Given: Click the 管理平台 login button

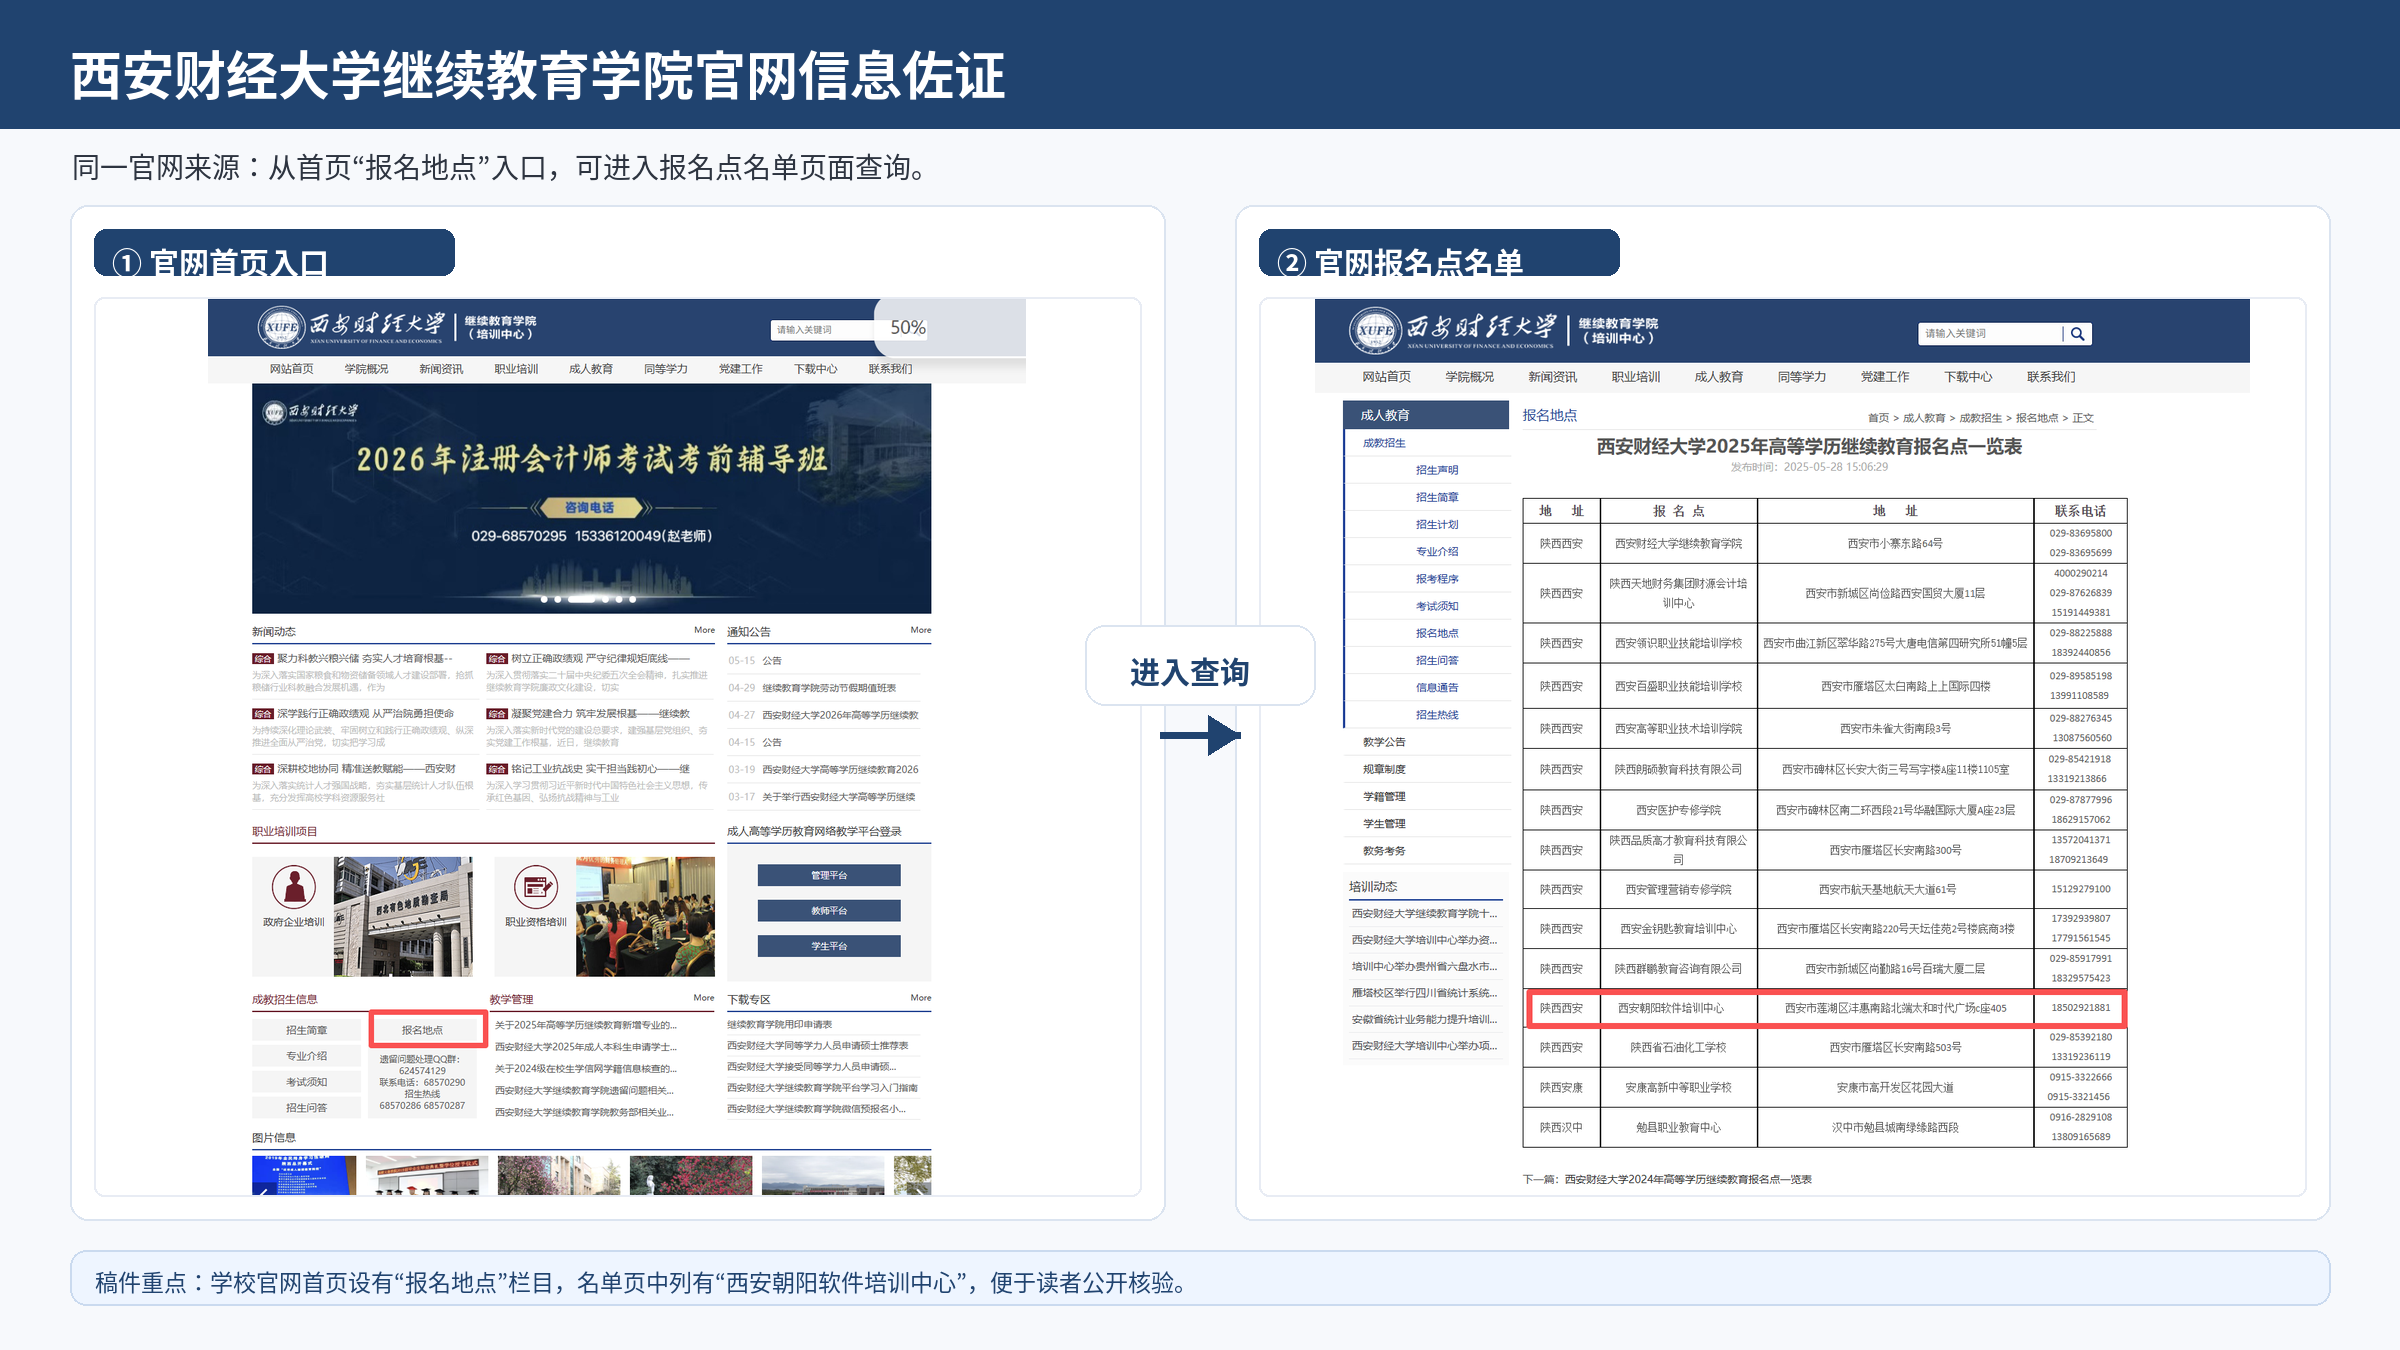Looking at the screenshot, I should pyautogui.click(x=829, y=875).
